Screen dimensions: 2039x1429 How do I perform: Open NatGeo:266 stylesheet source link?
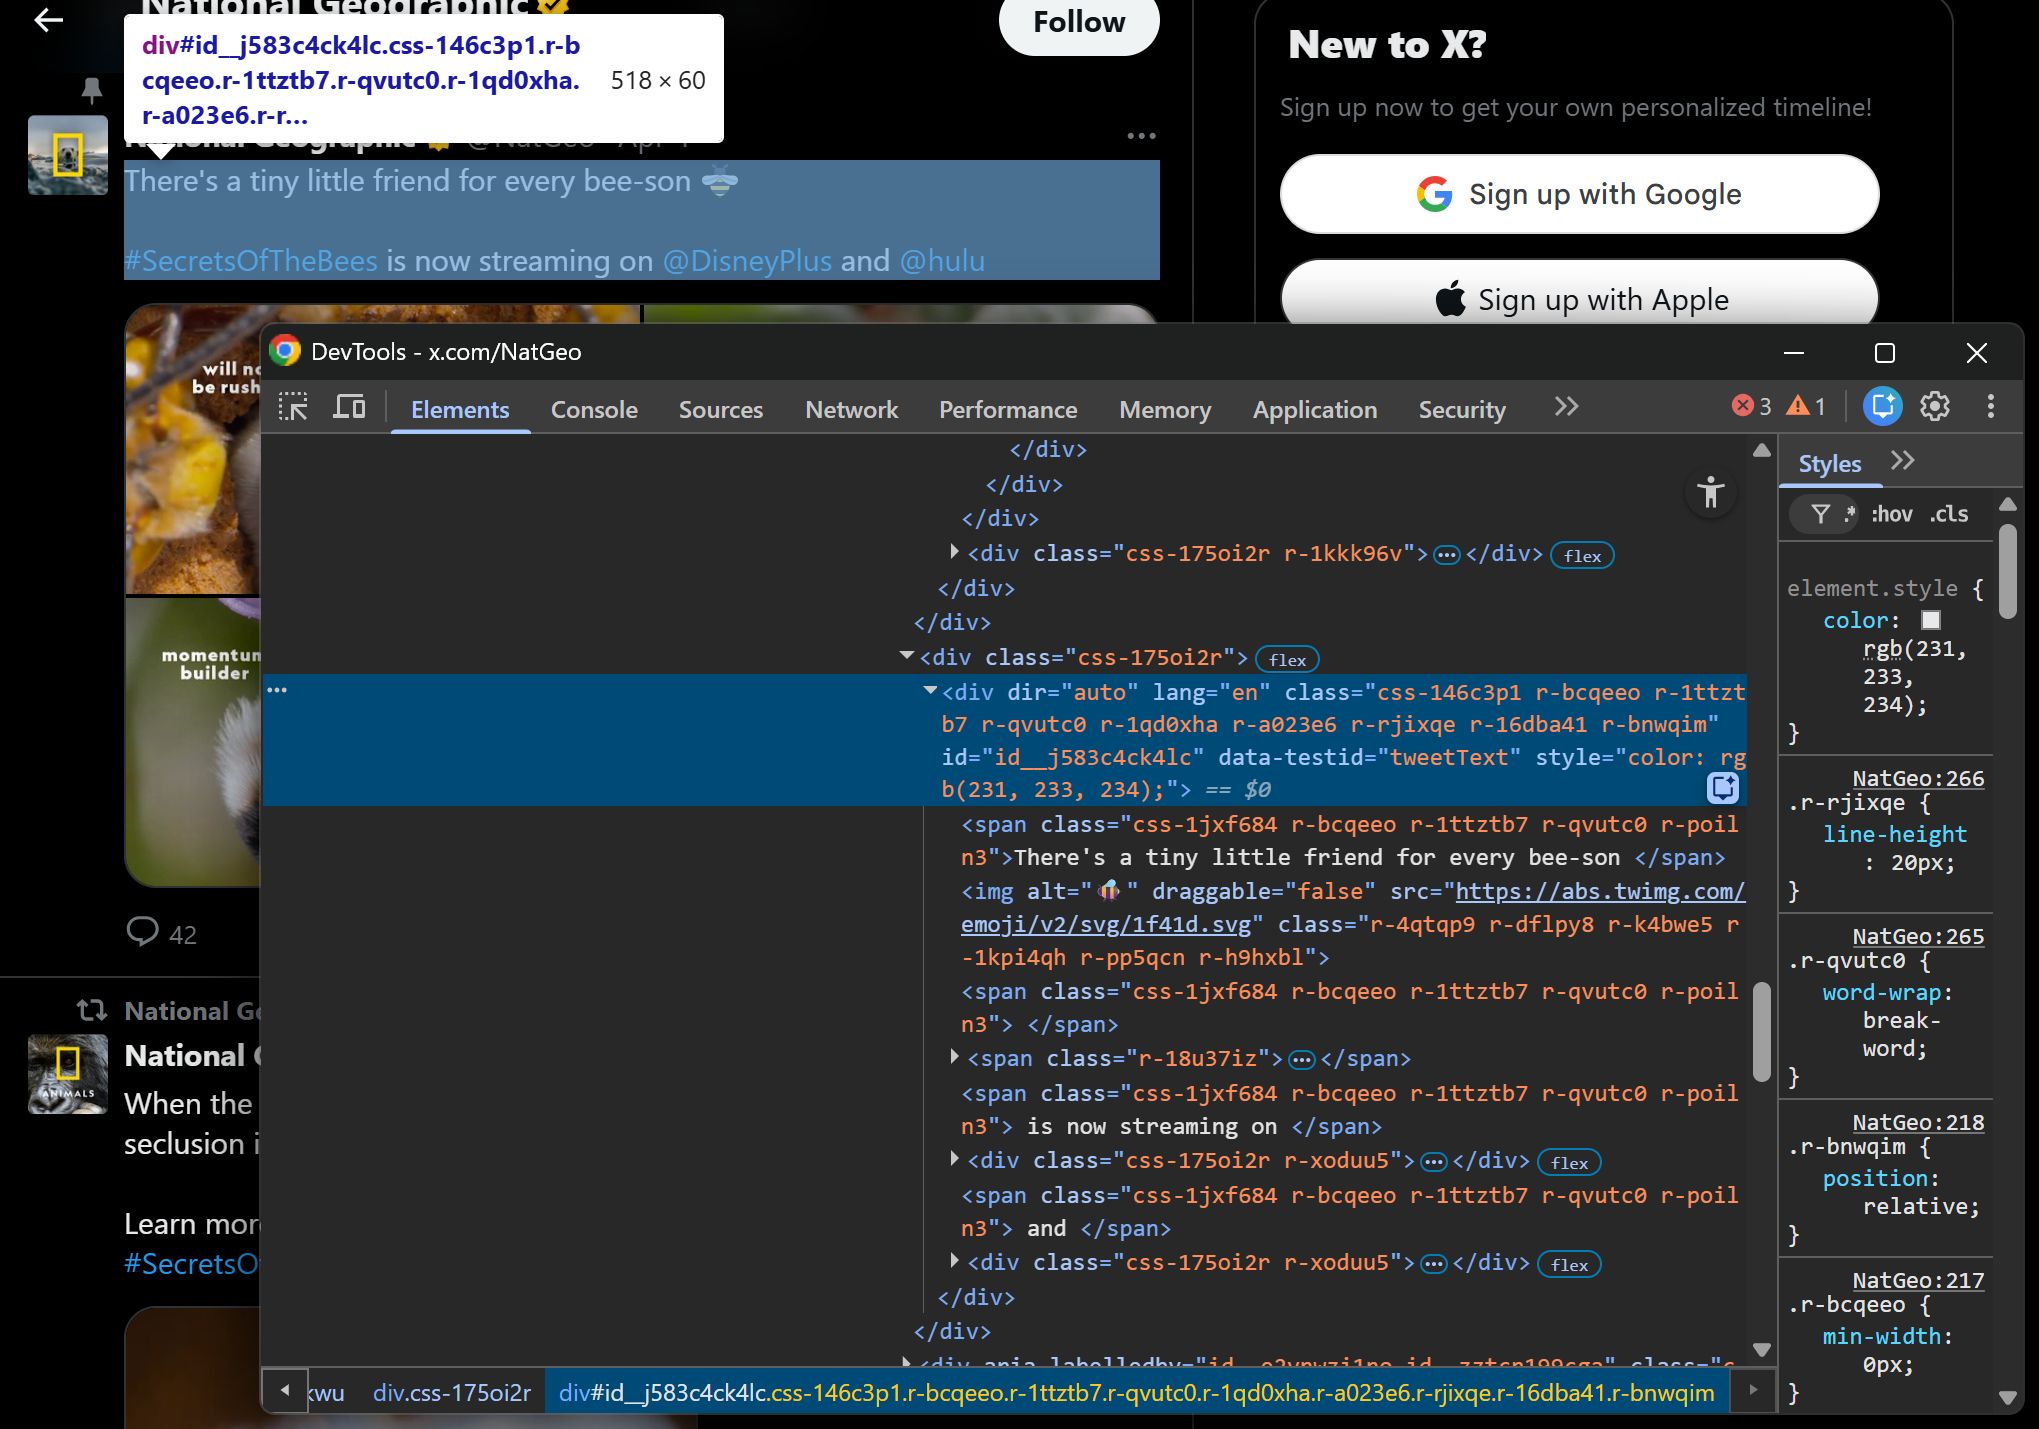pos(1918,777)
